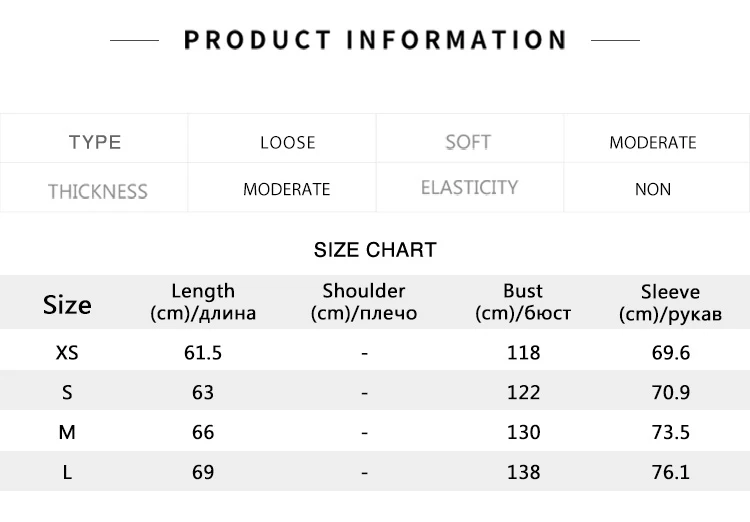Viewport: 750px width, 522px height.
Task: Select the 138 bust value
Action: (523, 471)
